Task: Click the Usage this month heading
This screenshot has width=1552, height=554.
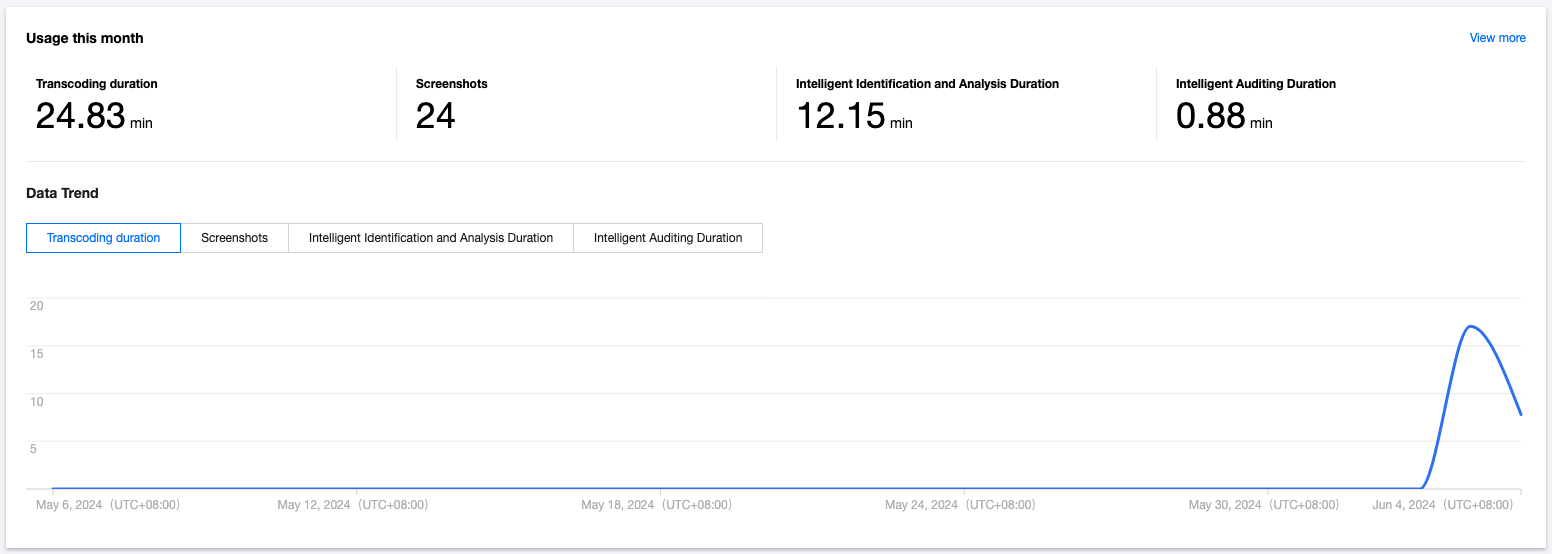Action: [x=85, y=38]
